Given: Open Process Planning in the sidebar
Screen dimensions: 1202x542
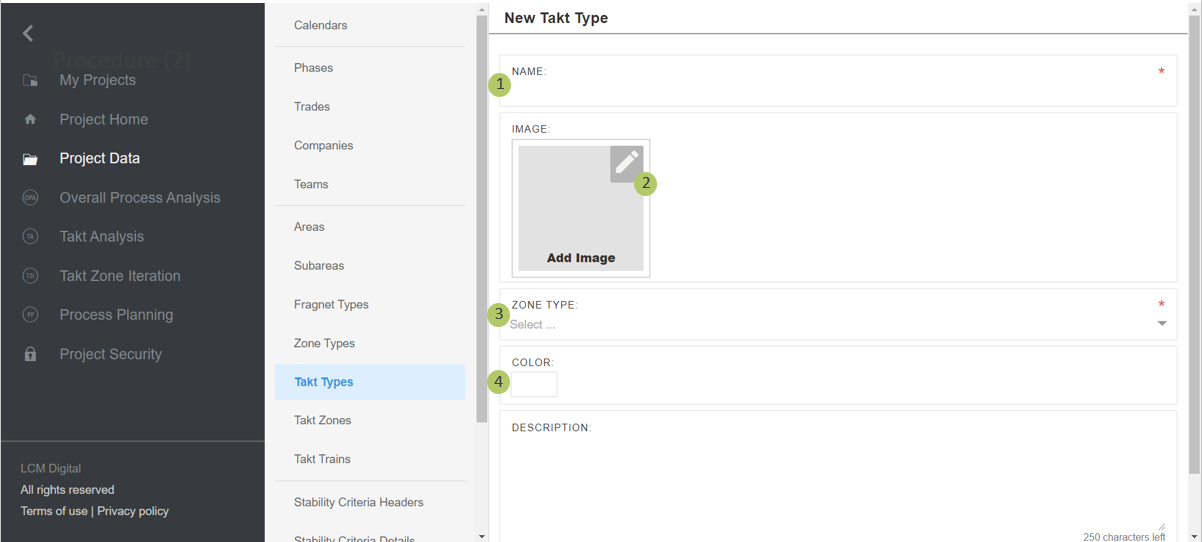Looking at the screenshot, I should click(116, 315).
